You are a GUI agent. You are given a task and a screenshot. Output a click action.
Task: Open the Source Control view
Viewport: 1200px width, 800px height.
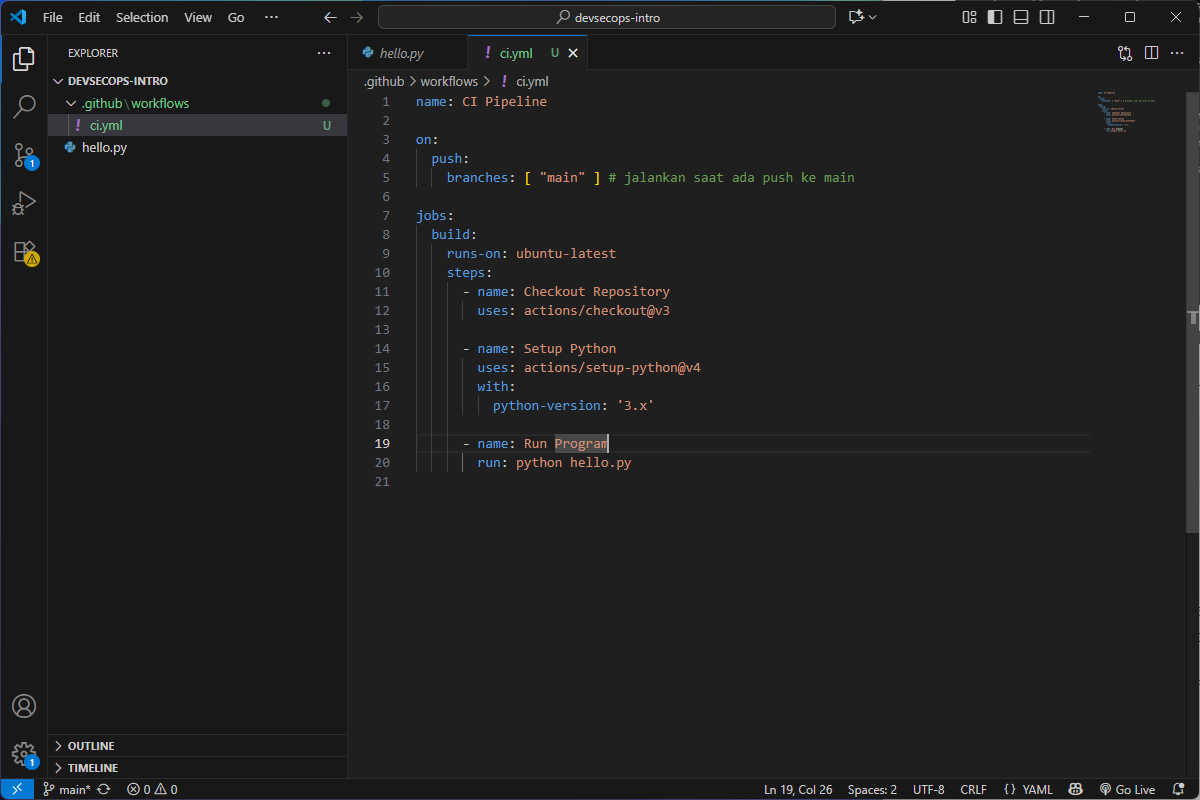[x=24, y=155]
